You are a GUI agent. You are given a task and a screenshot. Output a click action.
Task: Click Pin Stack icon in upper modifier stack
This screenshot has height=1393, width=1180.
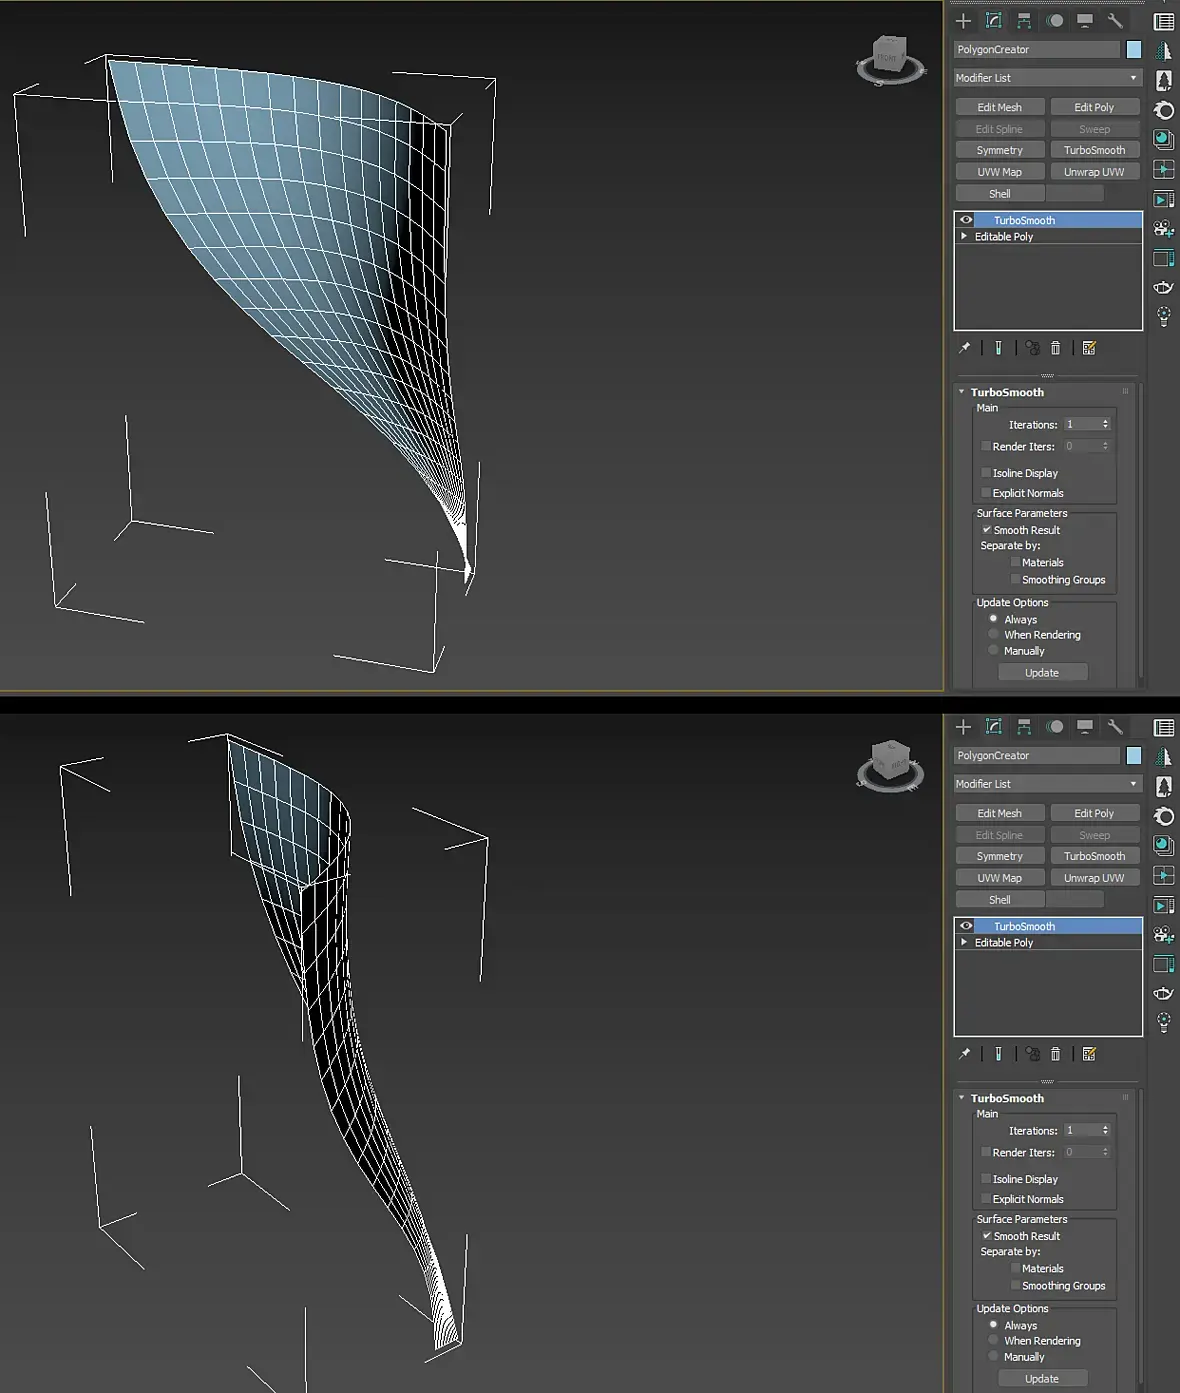click(965, 348)
